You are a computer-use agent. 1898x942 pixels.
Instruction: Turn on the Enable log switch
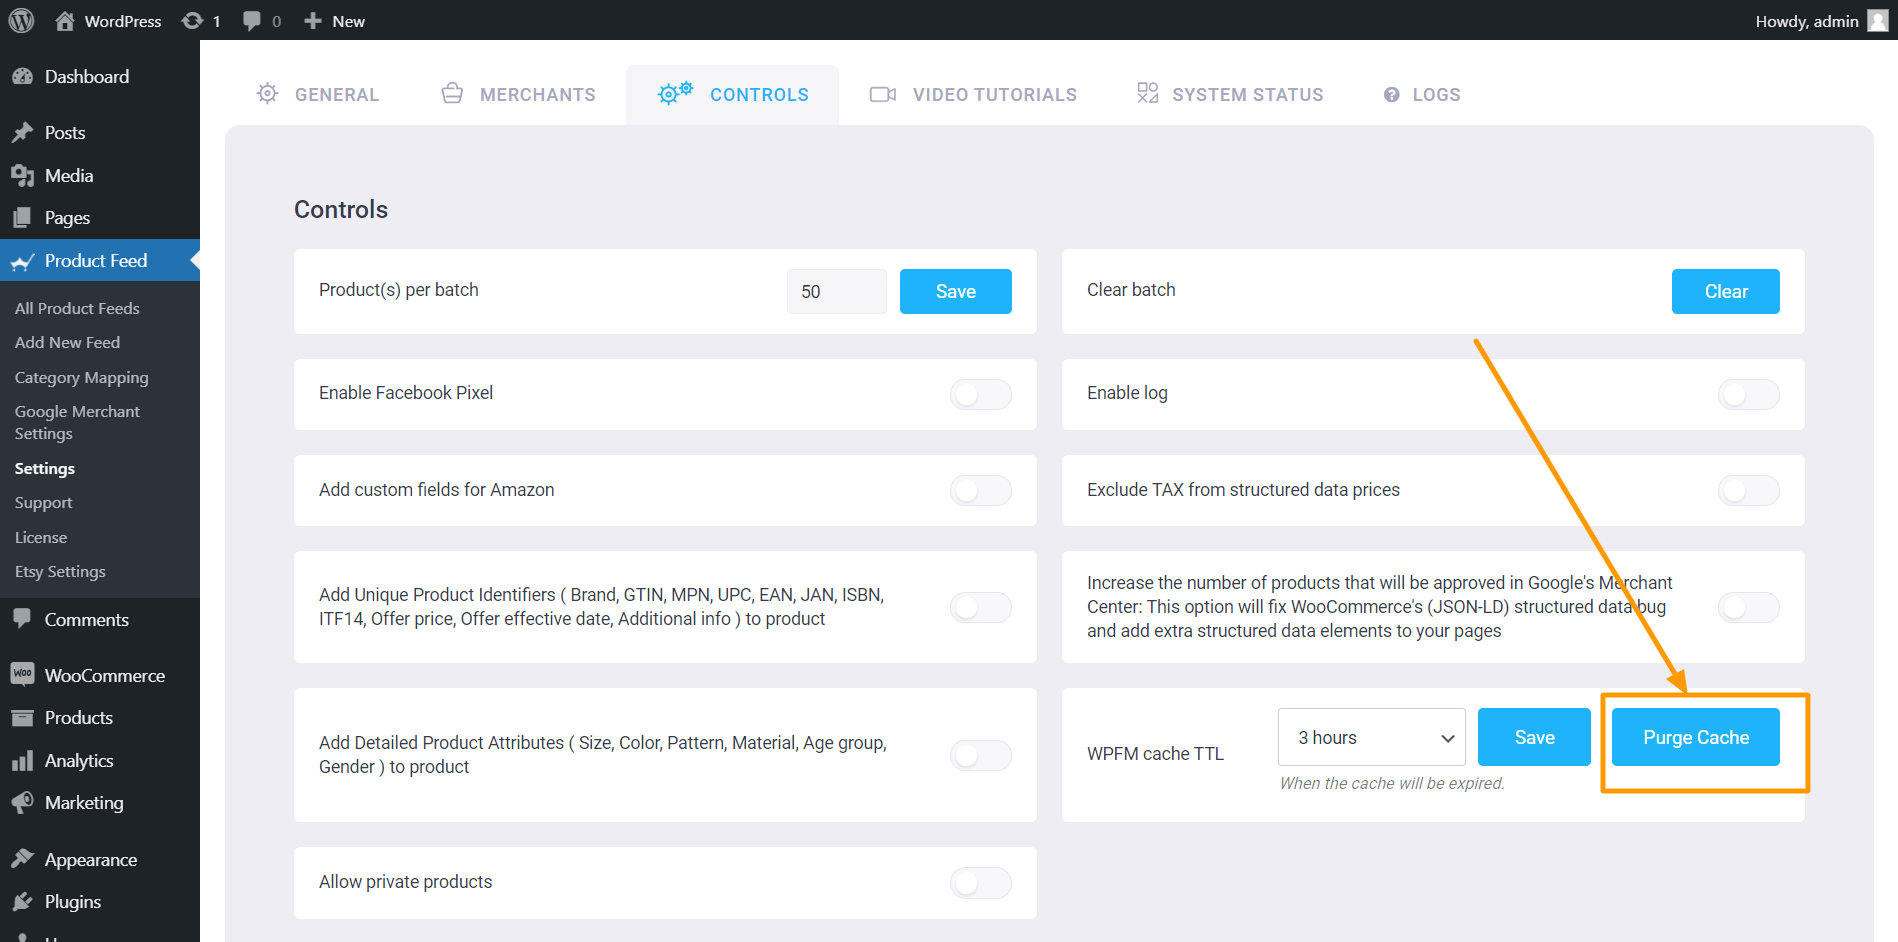point(1747,394)
